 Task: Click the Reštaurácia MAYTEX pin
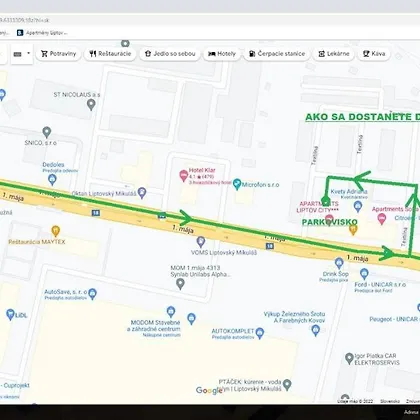56,231
